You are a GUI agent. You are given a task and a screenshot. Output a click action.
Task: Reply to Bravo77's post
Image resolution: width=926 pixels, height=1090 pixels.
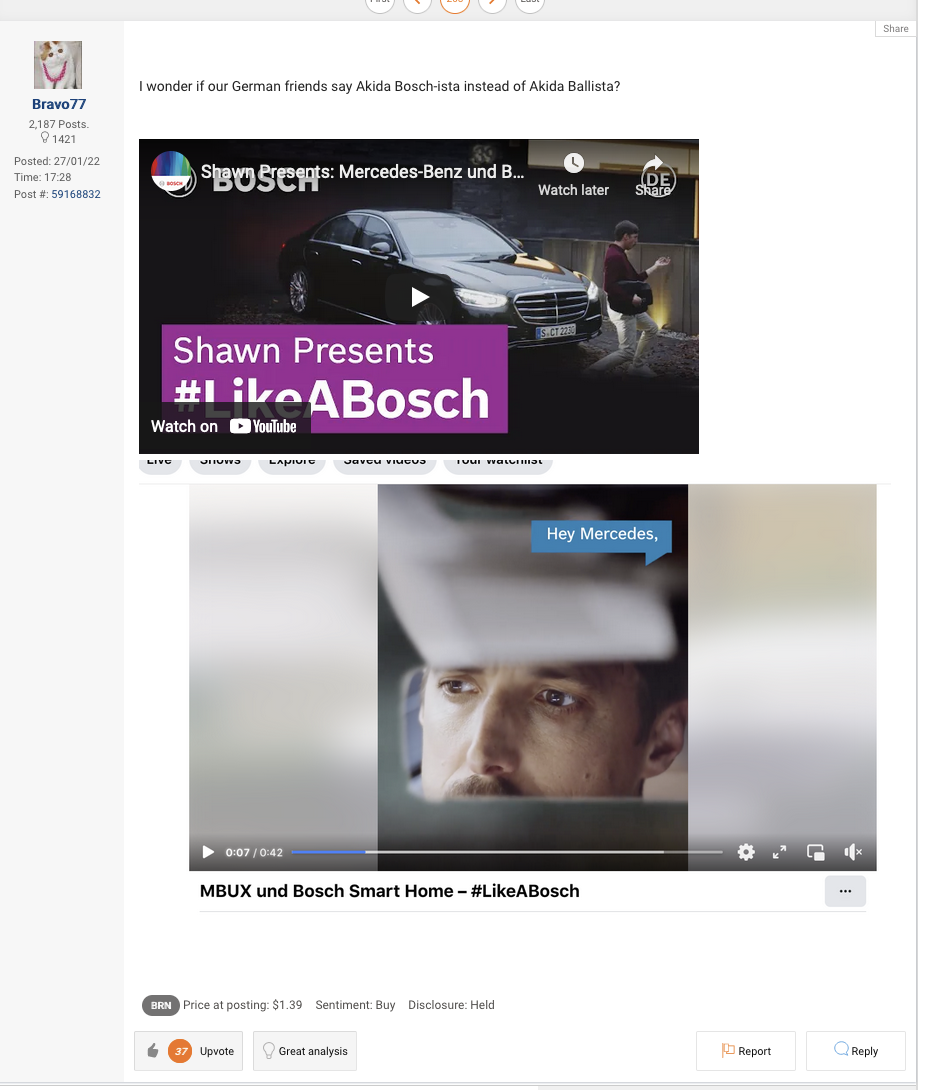tap(855, 1051)
